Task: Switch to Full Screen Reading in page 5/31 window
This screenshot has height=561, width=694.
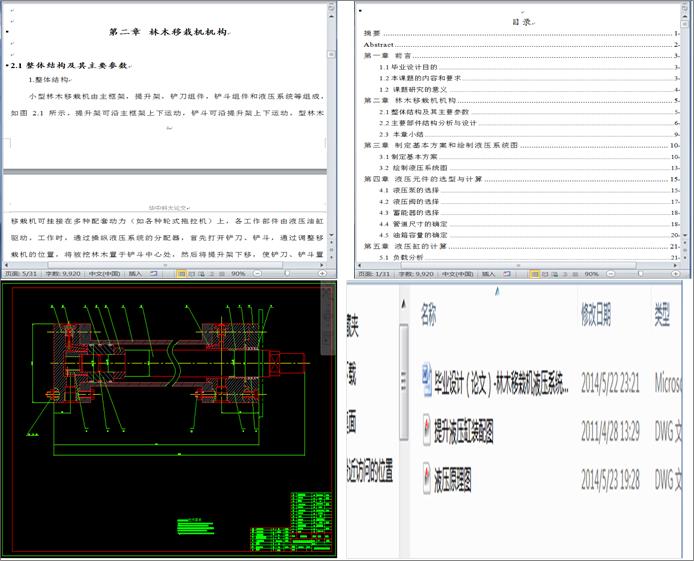Action: point(192,274)
